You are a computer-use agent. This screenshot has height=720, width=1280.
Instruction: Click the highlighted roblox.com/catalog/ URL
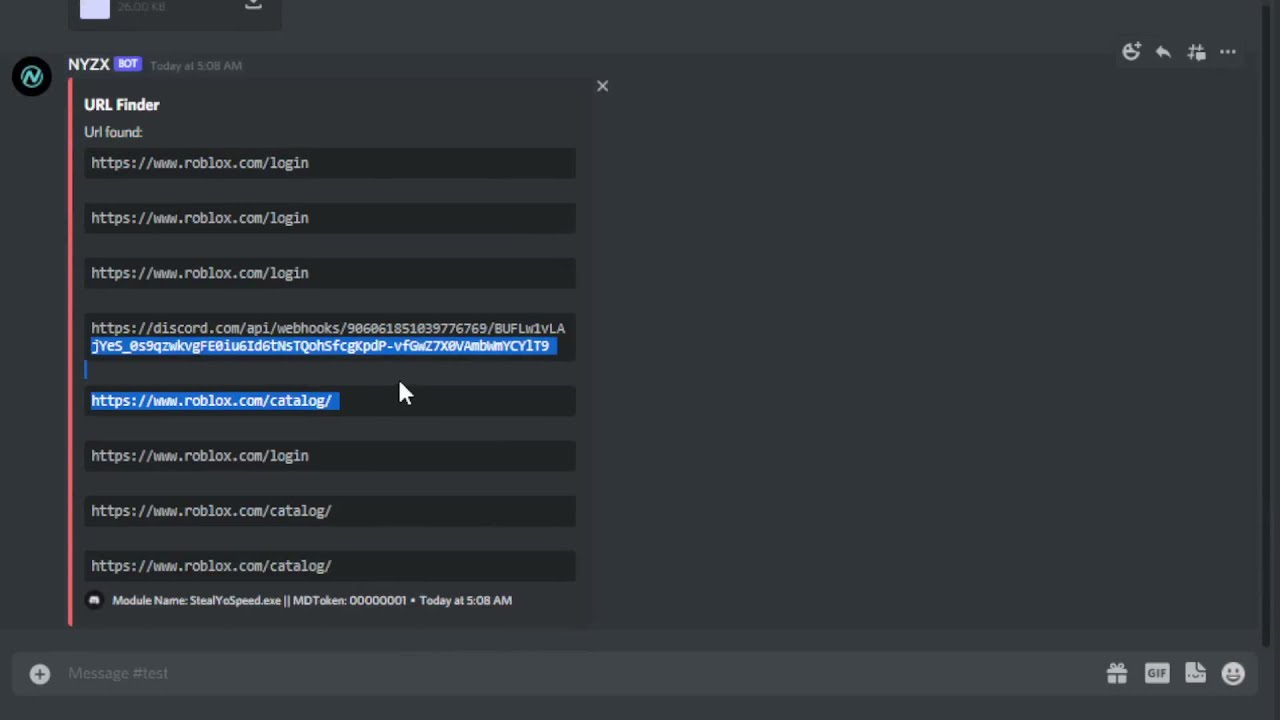211,401
